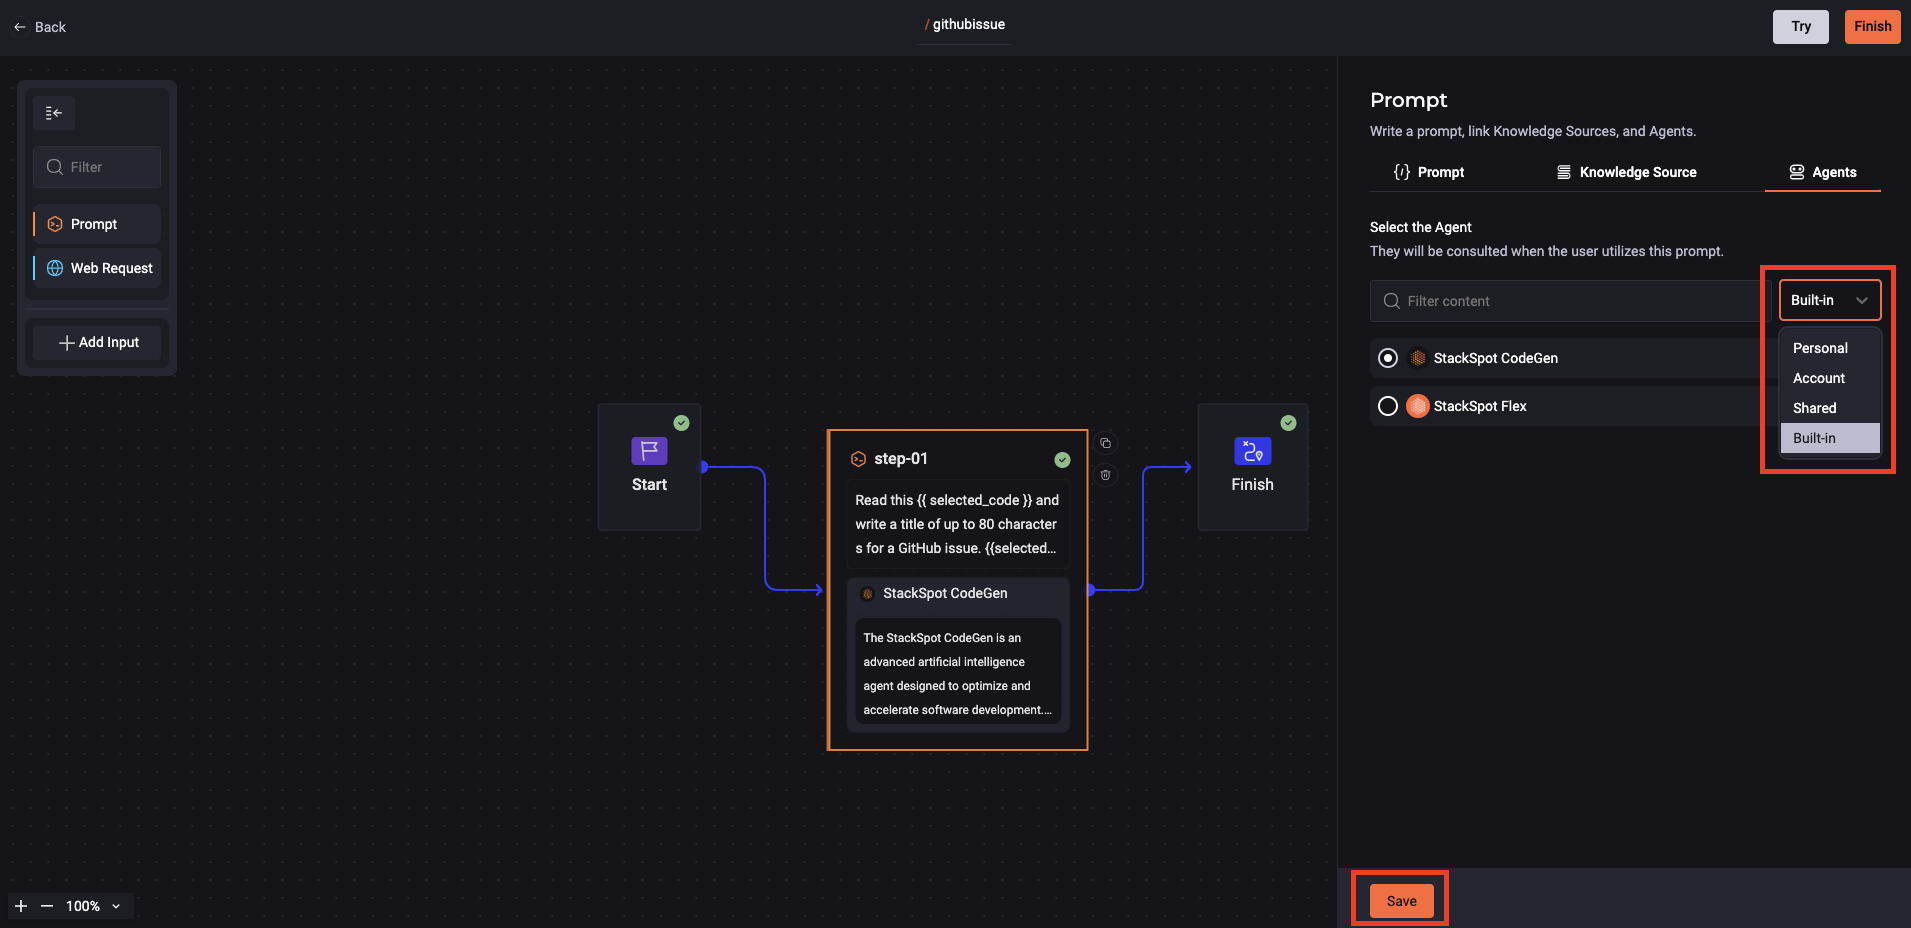Screen dimensions: 1911x928
Task: Click Back to leave the editor
Action: click(x=40, y=27)
